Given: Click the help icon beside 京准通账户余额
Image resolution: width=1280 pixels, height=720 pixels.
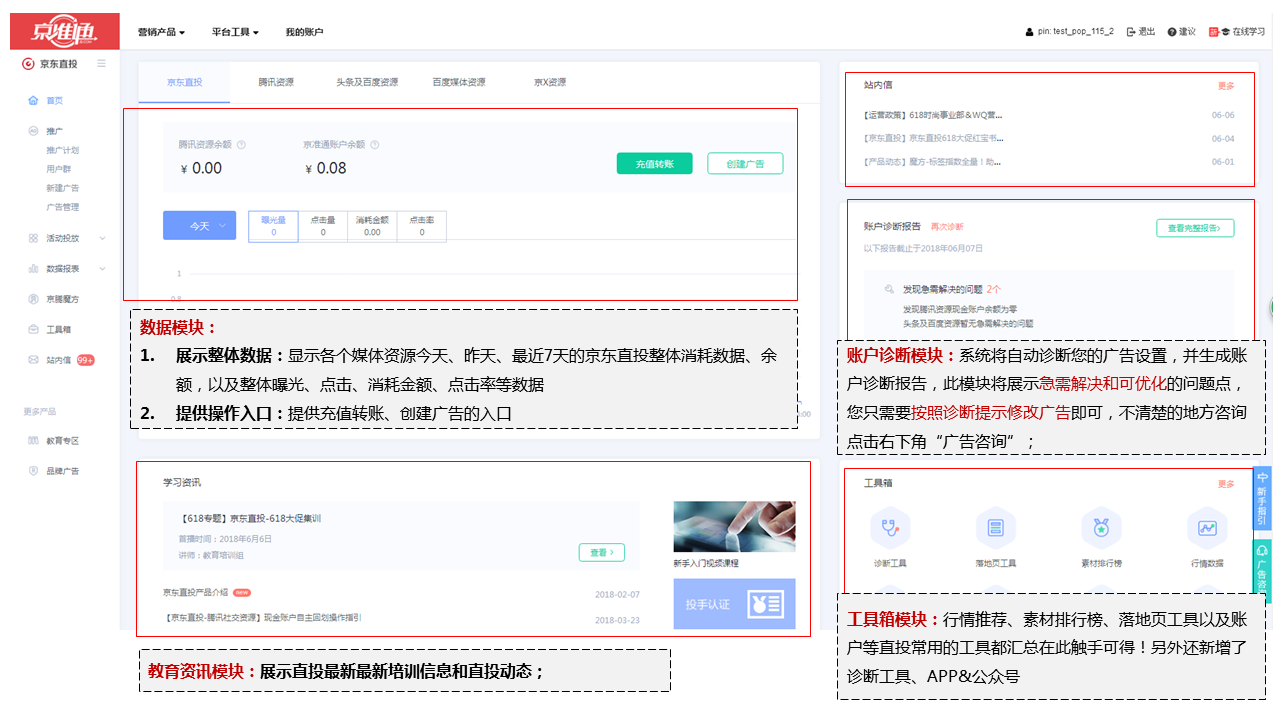Looking at the screenshot, I should [x=374, y=145].
